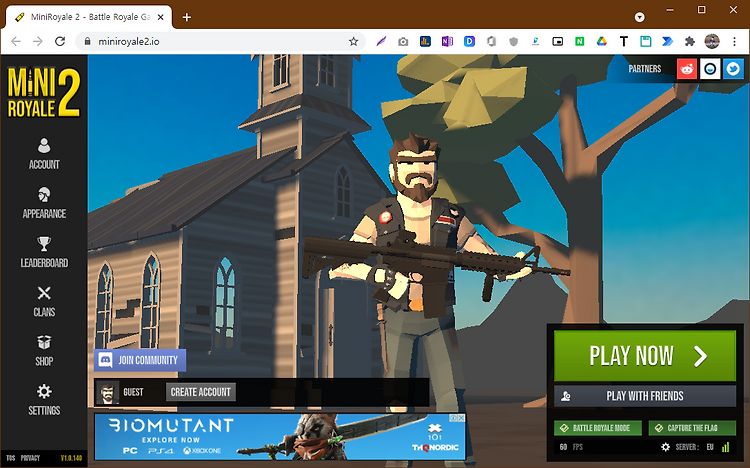Go to the Shop
The width and height of the screenshot is (750, 468).
pos(44,351)
